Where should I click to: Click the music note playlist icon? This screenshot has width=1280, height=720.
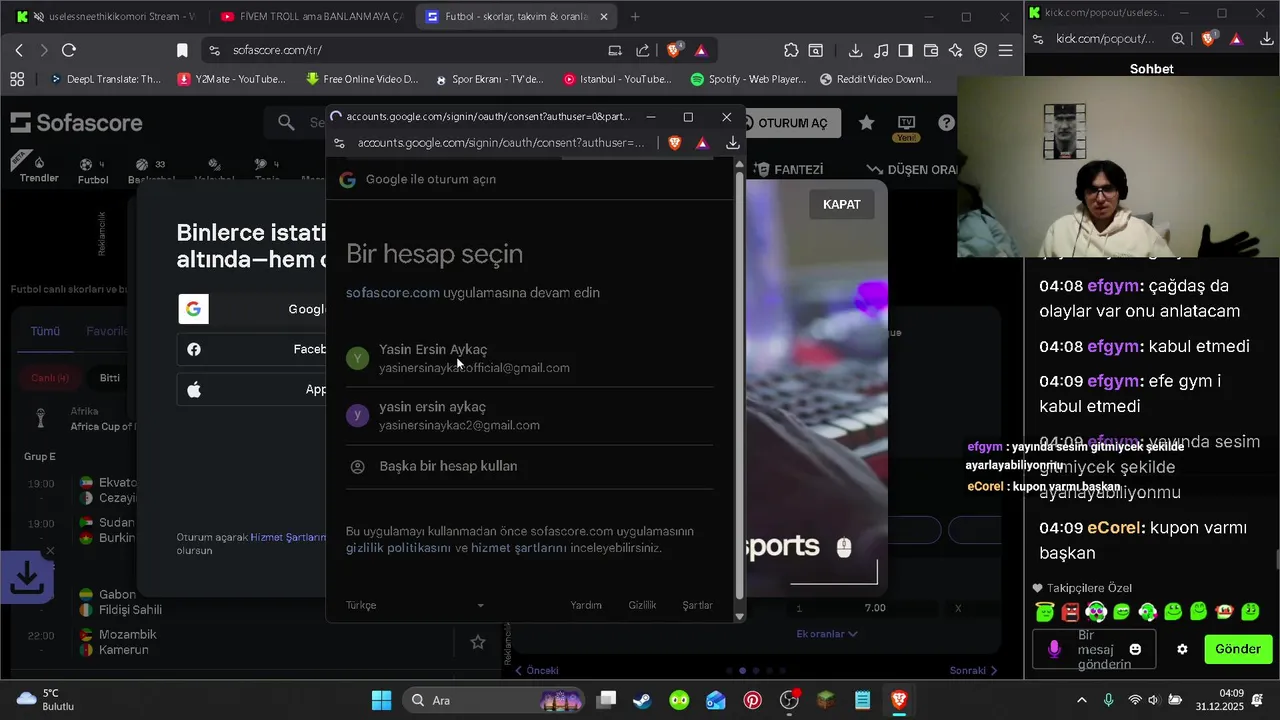pos(881,50)
